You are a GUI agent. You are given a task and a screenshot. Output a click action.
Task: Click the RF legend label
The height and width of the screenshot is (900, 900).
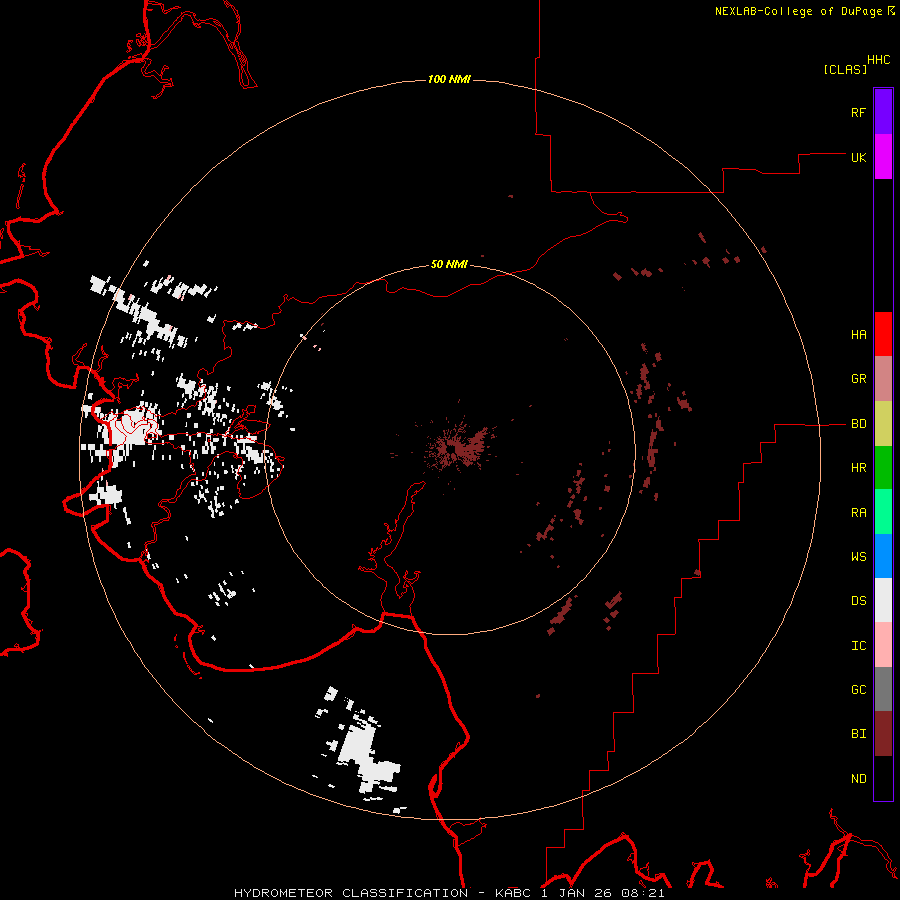(858, 112)
